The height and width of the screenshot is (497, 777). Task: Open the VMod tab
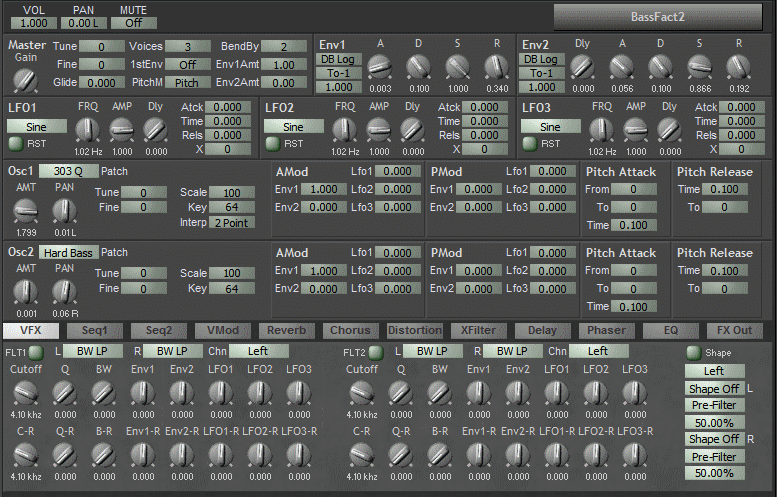222,331
